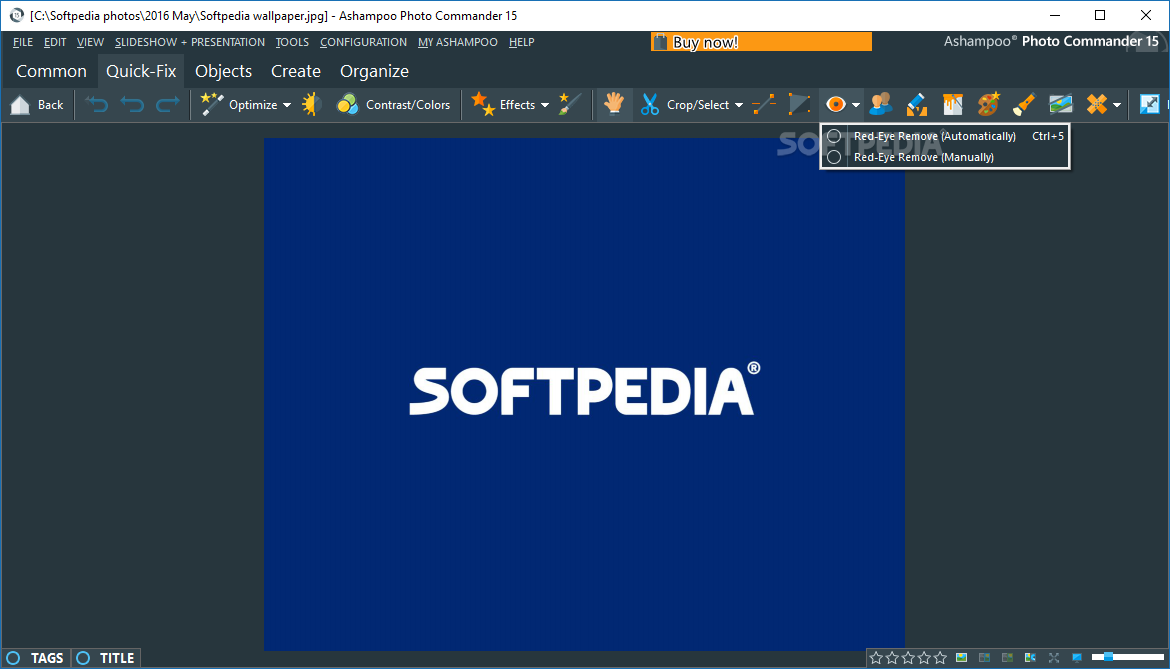The width and height of the screenshot is (1170, 669).
Task: Click the blue eraser tool icon
Action: [916, 104]
